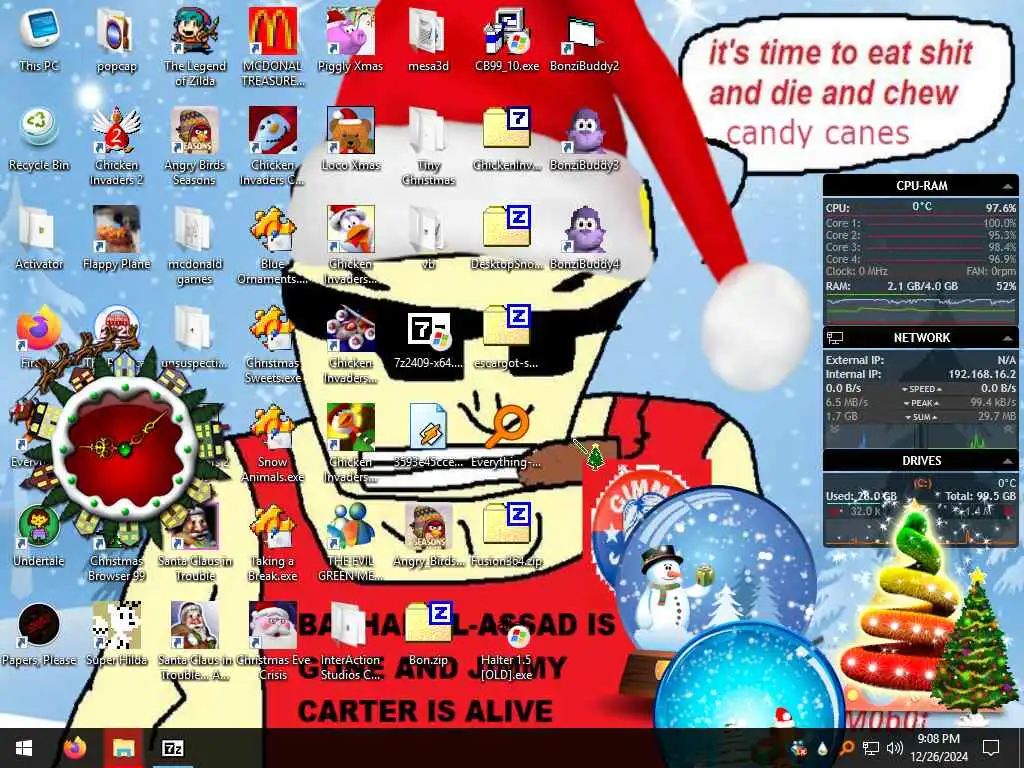Open the Activator folder icon
Screen dimensions: 1024x768
click(39, 238)
